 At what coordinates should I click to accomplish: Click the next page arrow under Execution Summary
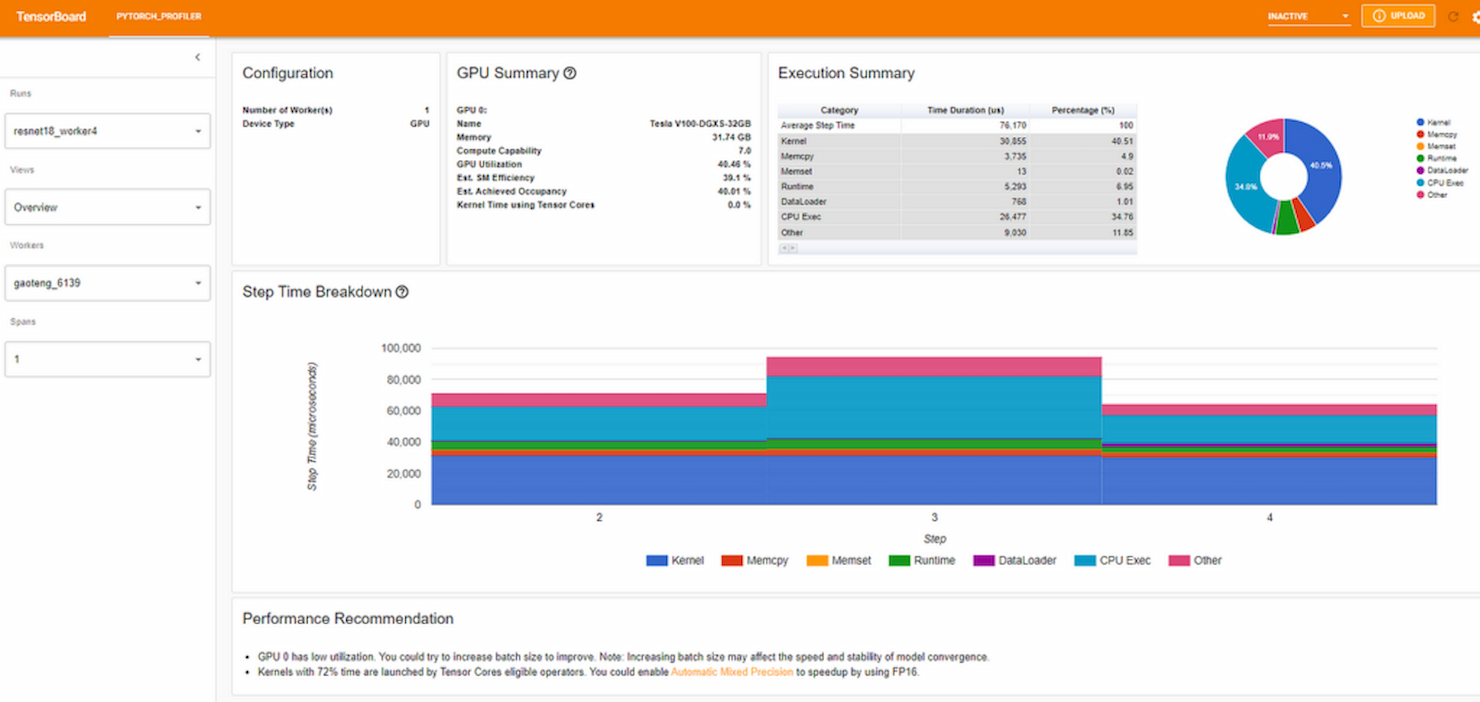pos(792,248)
